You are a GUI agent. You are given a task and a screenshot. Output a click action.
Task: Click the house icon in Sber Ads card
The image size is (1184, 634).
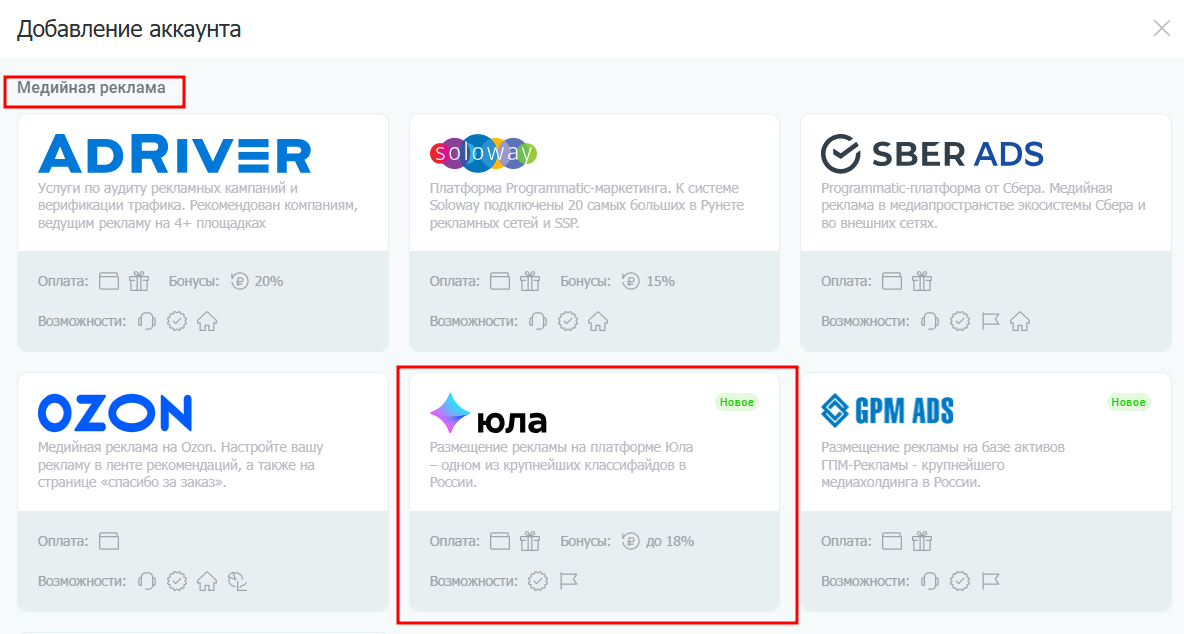[x=1020, y=322]
